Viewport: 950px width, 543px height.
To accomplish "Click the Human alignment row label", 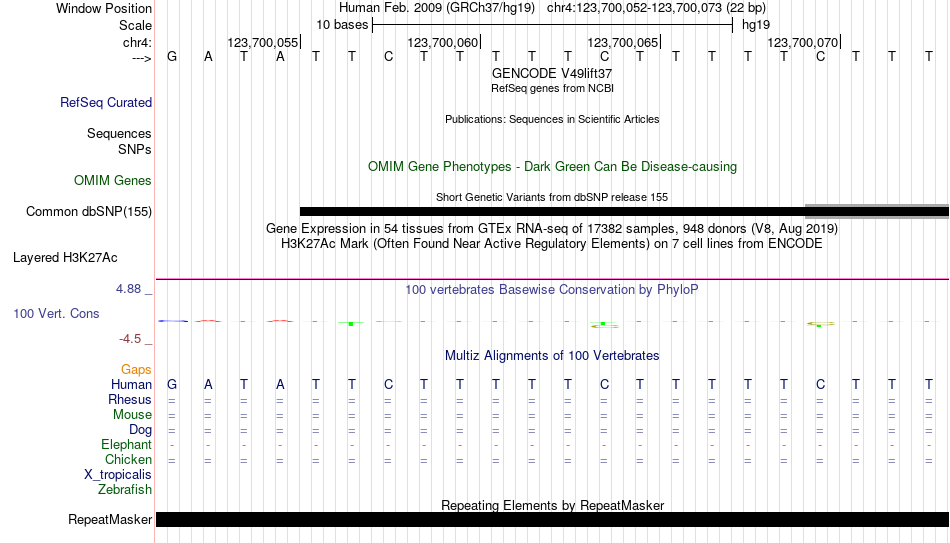I will pyautogui.click(x=131, y=385).
